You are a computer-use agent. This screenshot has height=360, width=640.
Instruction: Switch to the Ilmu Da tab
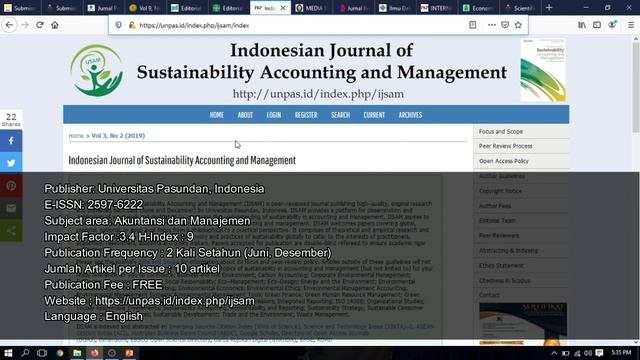click(x=395, y=8)
